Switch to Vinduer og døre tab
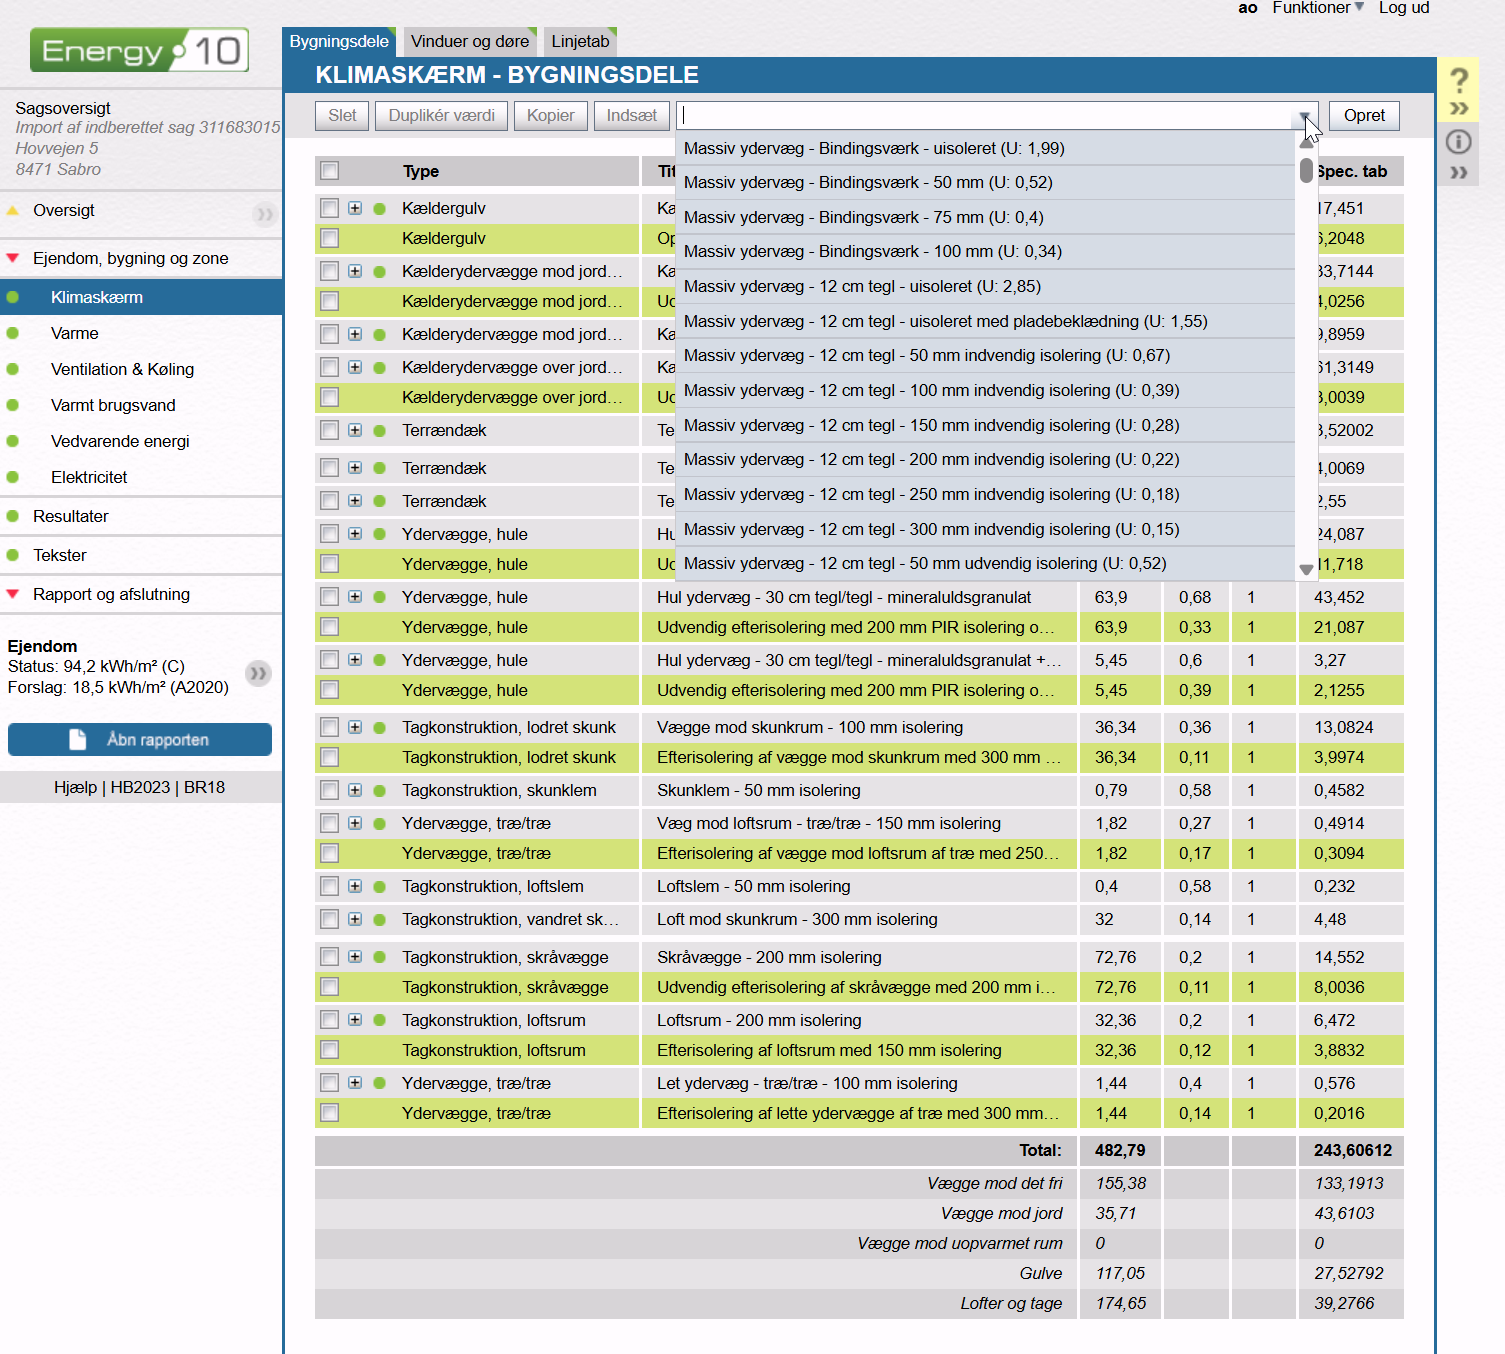The height and width of the screenshot is (1354, 1505). pyautogui.click(x=470, y=41)
